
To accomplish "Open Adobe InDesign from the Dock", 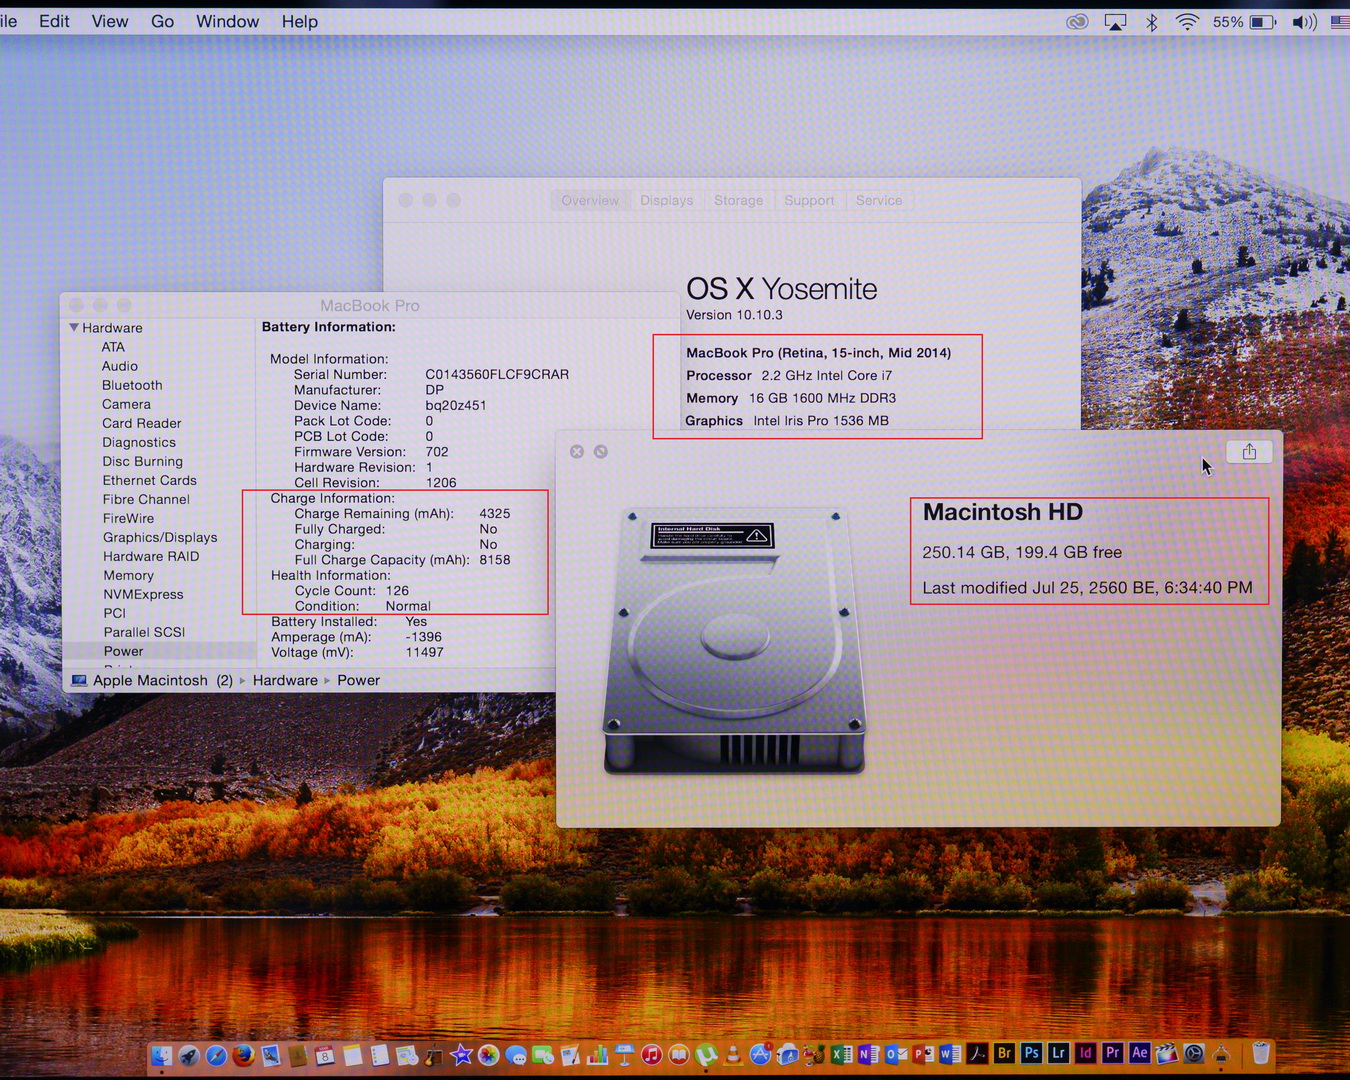I will [x=1085, y=1053].
